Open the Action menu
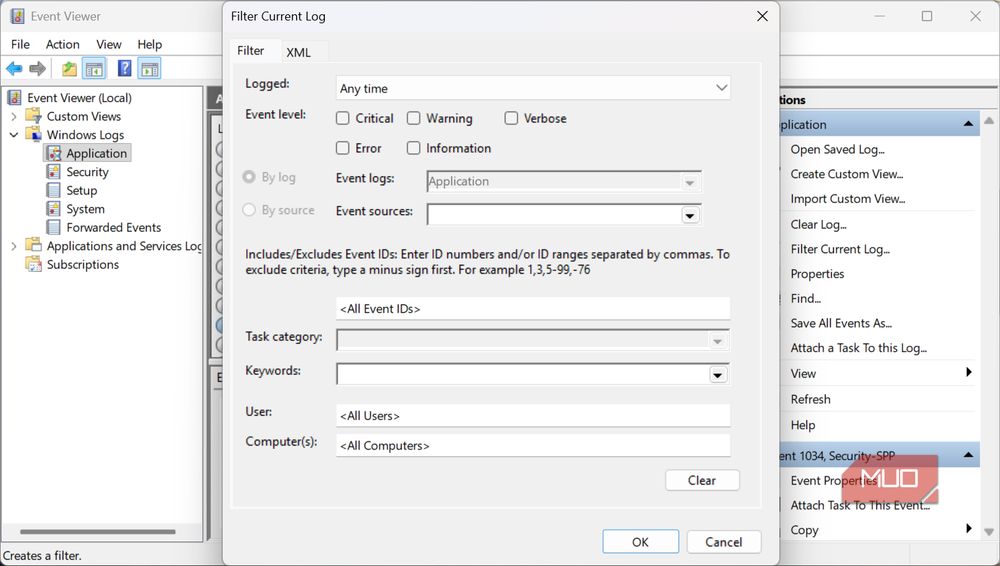This screenshot has width=1000, height=566. (62, 44)
